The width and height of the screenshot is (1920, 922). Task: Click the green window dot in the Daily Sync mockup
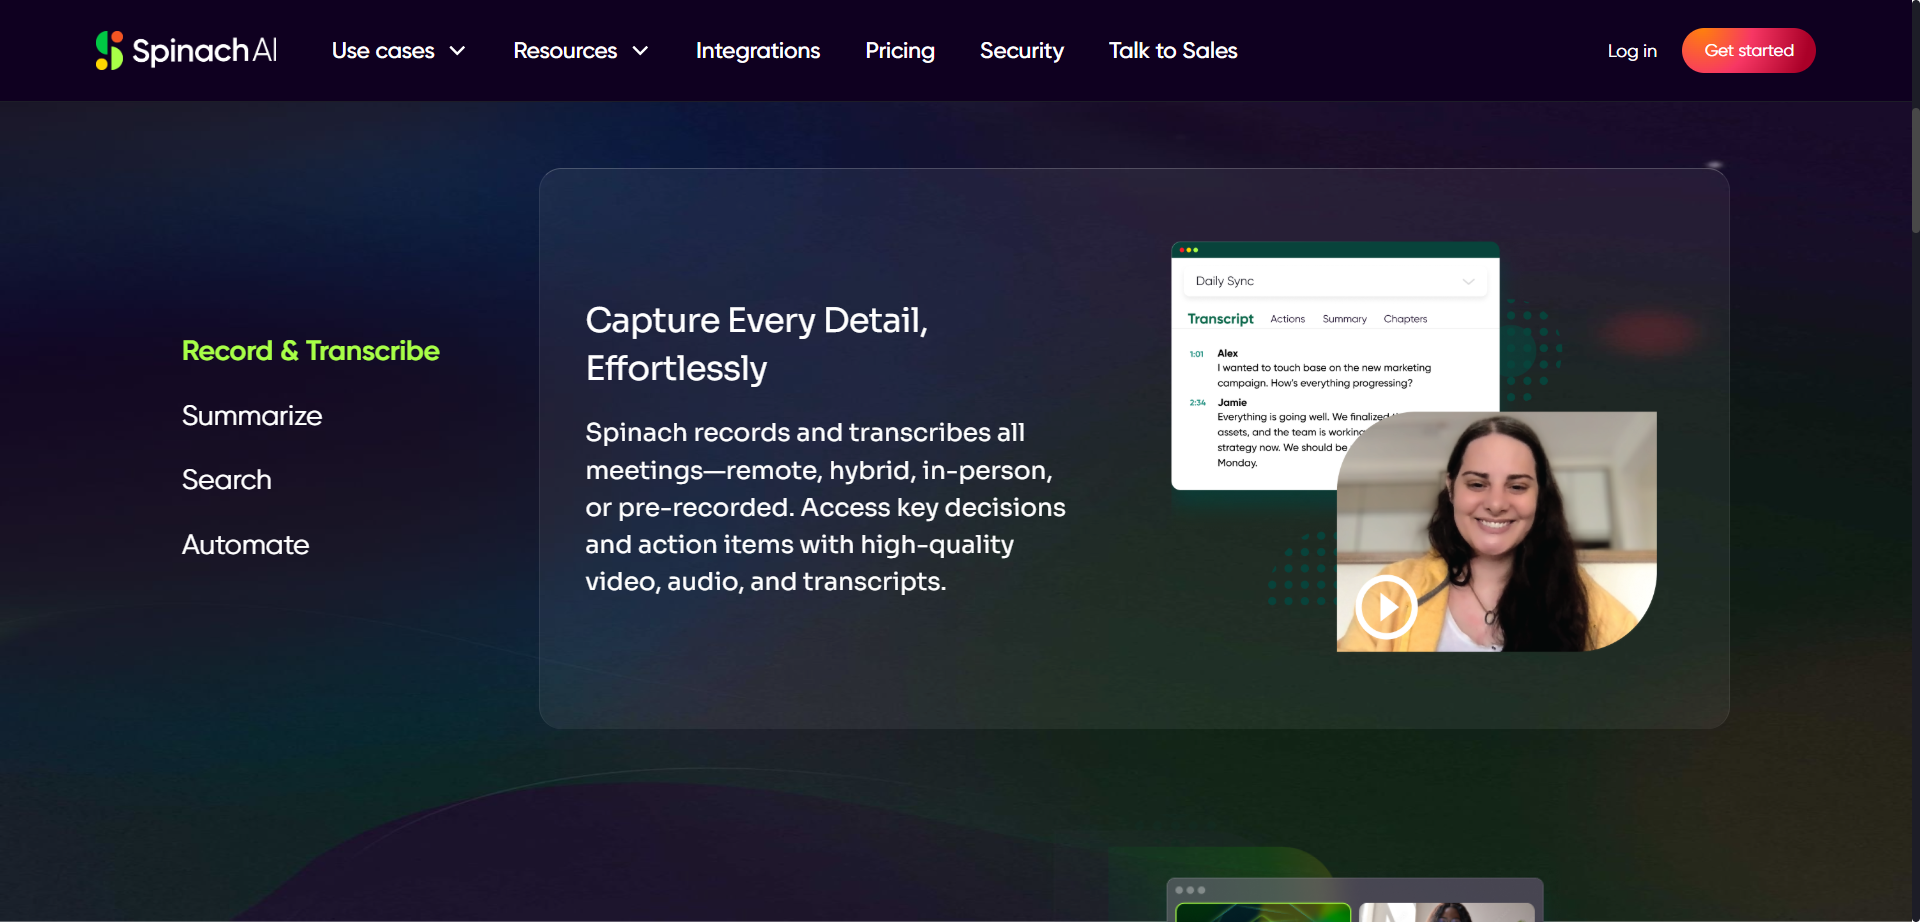[x=1195, y=250]
